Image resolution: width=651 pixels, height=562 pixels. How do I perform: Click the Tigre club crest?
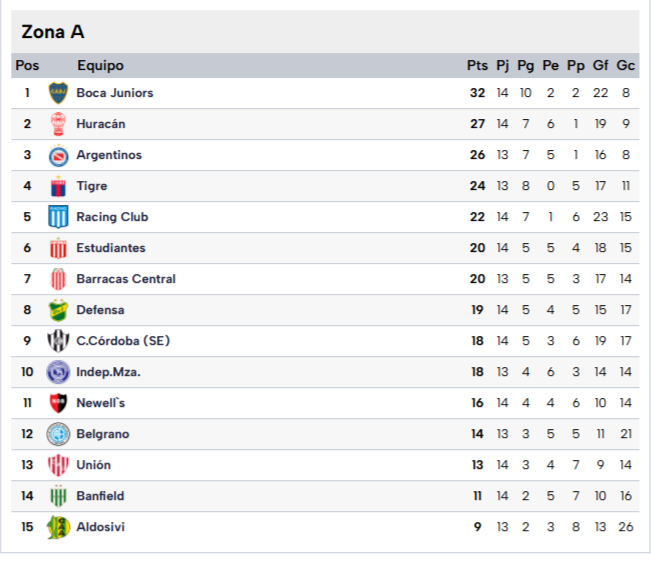[x=58, y=186]
